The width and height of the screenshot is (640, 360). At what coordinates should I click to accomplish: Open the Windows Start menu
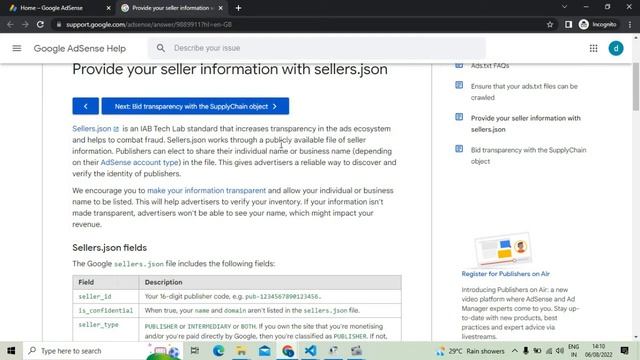coord(11,351)
